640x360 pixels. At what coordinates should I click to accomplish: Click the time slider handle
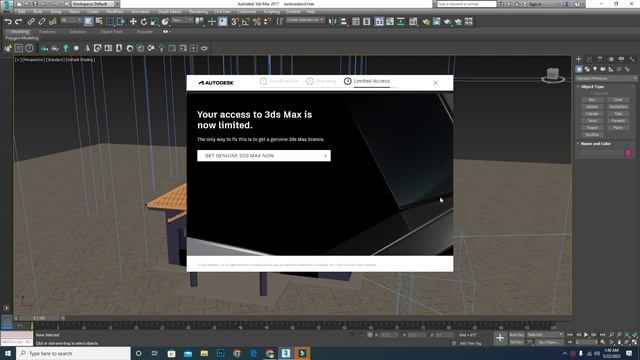pyautogui.click(x=39, y=318)
